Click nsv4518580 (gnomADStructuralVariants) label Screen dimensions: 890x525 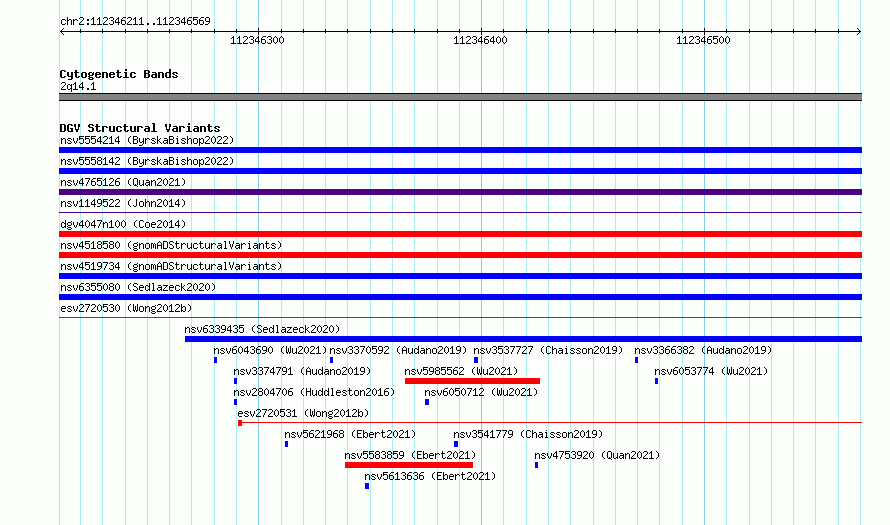pos(171,245)
